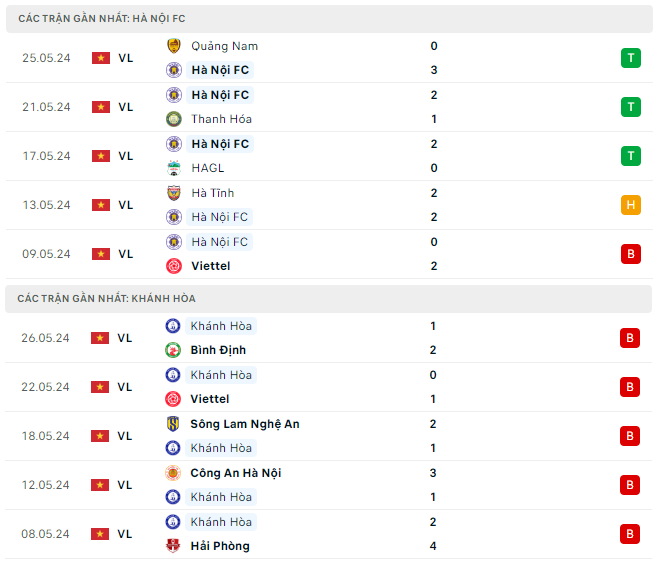Open the Viettel team link on 22.05.24

coord(210,399)
